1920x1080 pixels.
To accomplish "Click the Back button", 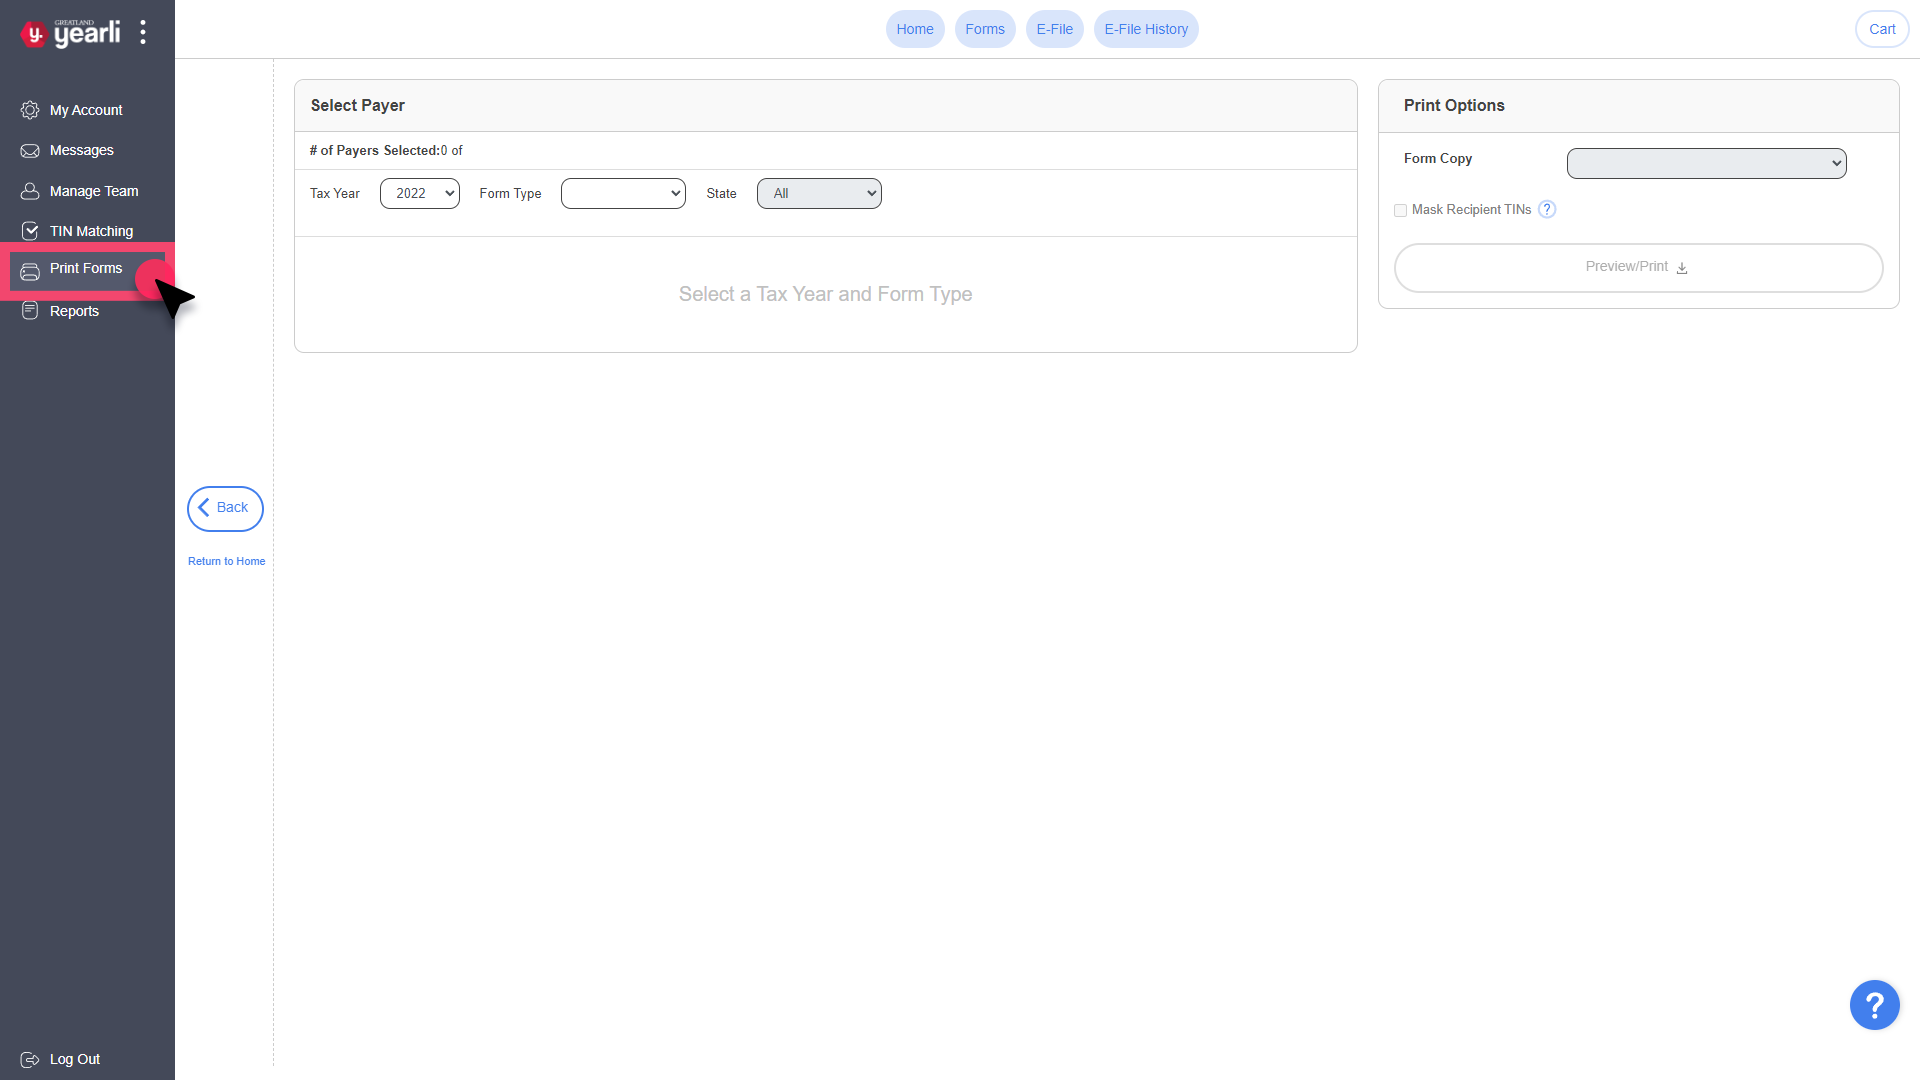I will click(225, 508).
